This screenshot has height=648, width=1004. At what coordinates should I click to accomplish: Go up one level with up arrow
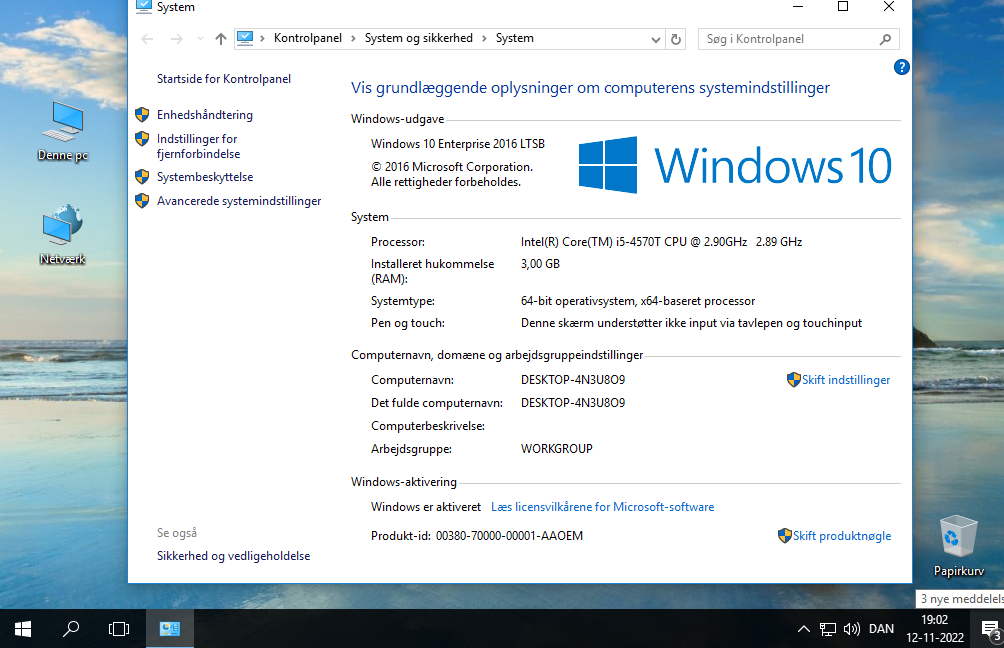pyautogui.click(x=221, y=39)
